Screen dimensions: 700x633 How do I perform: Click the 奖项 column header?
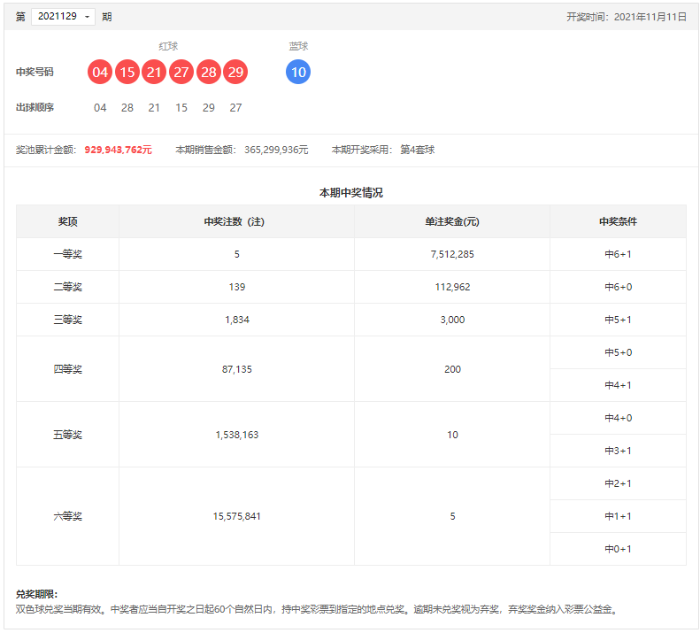[x=68, y=222]
